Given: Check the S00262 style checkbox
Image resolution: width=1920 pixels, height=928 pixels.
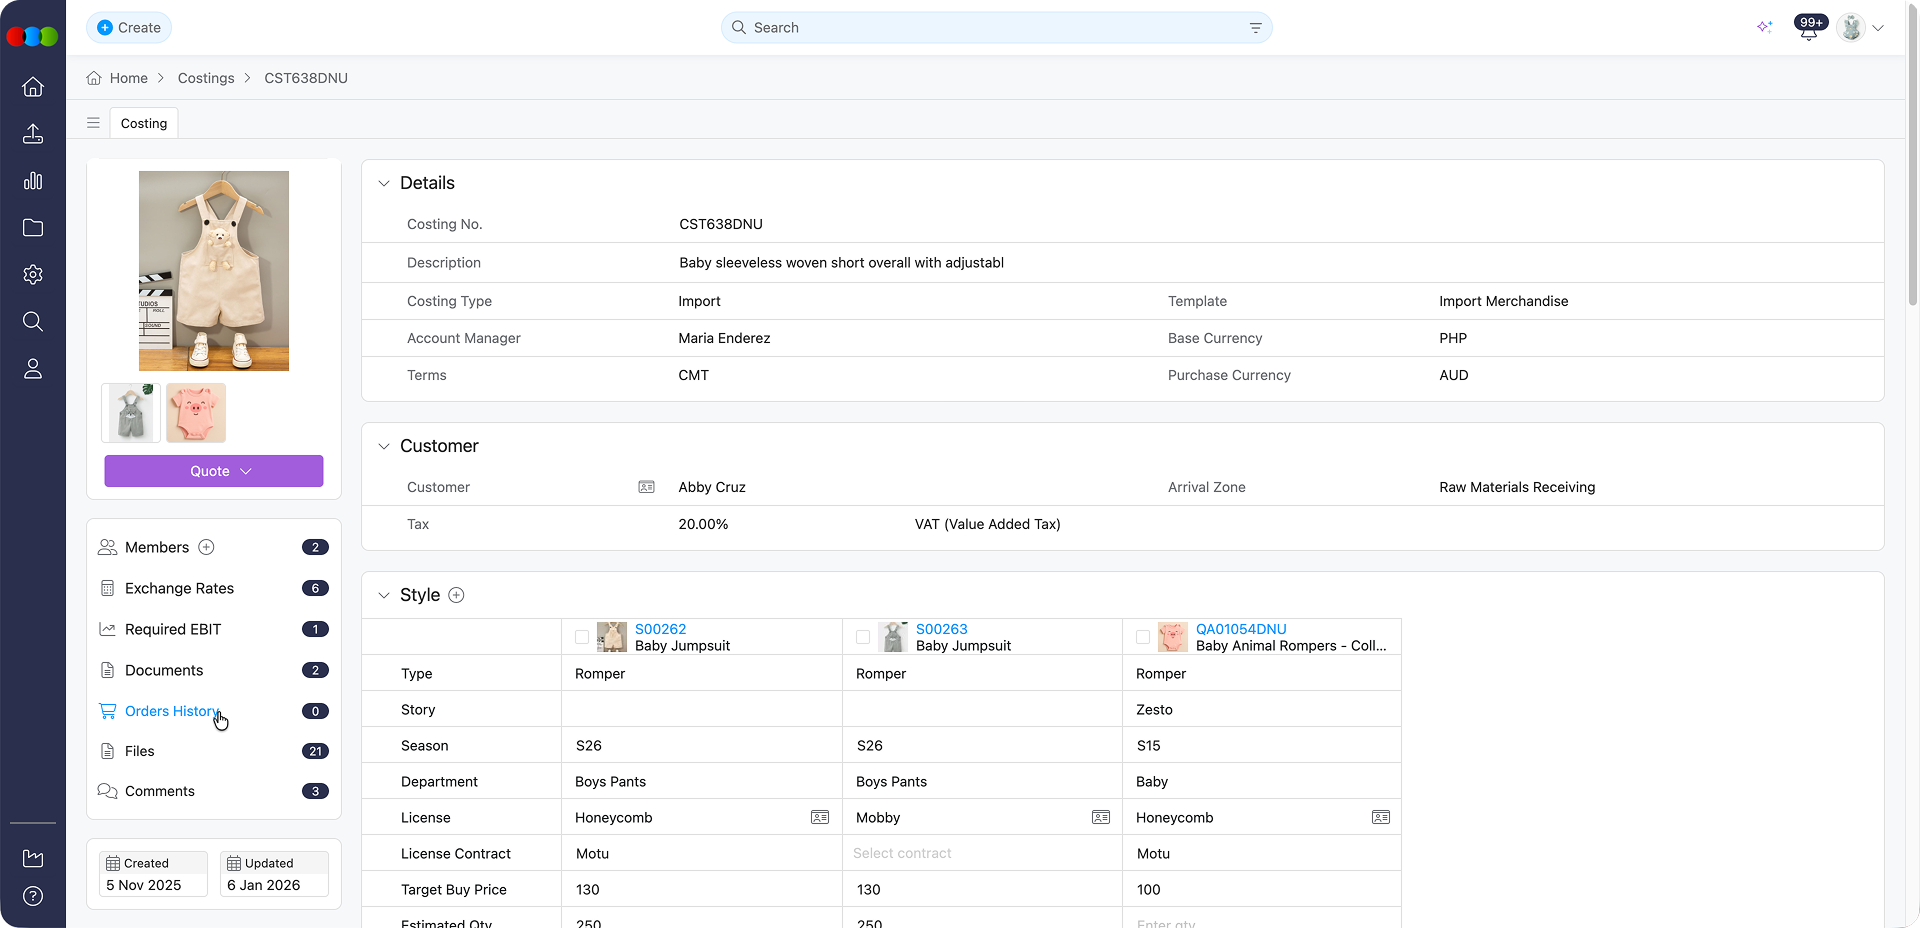Looking at the screenshot, I should pos(582,637).
